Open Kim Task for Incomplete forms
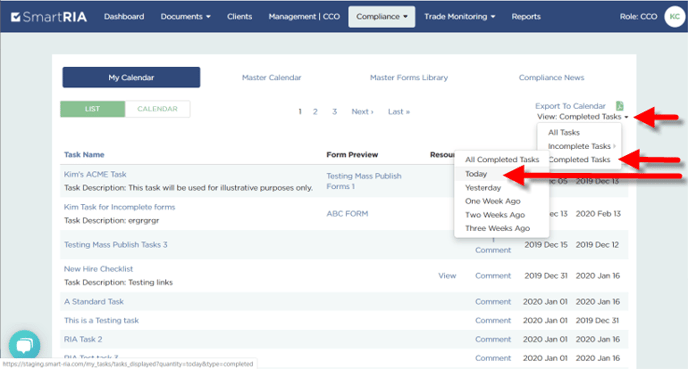 [x=119, y=207]
